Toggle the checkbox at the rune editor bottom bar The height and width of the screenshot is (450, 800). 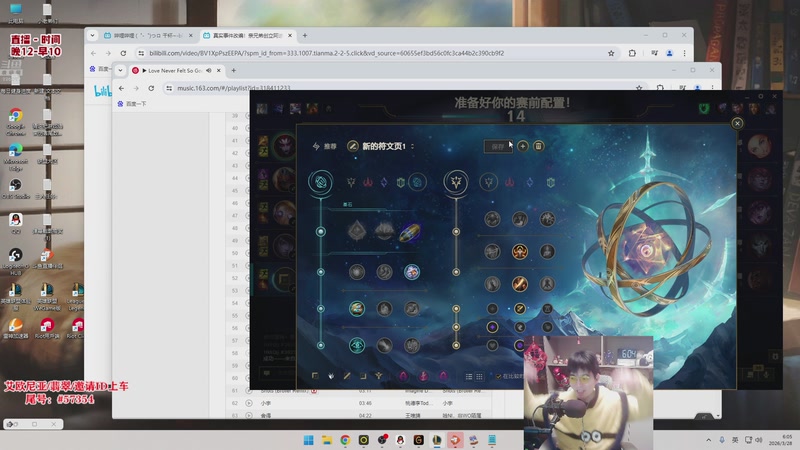point(498,377)
